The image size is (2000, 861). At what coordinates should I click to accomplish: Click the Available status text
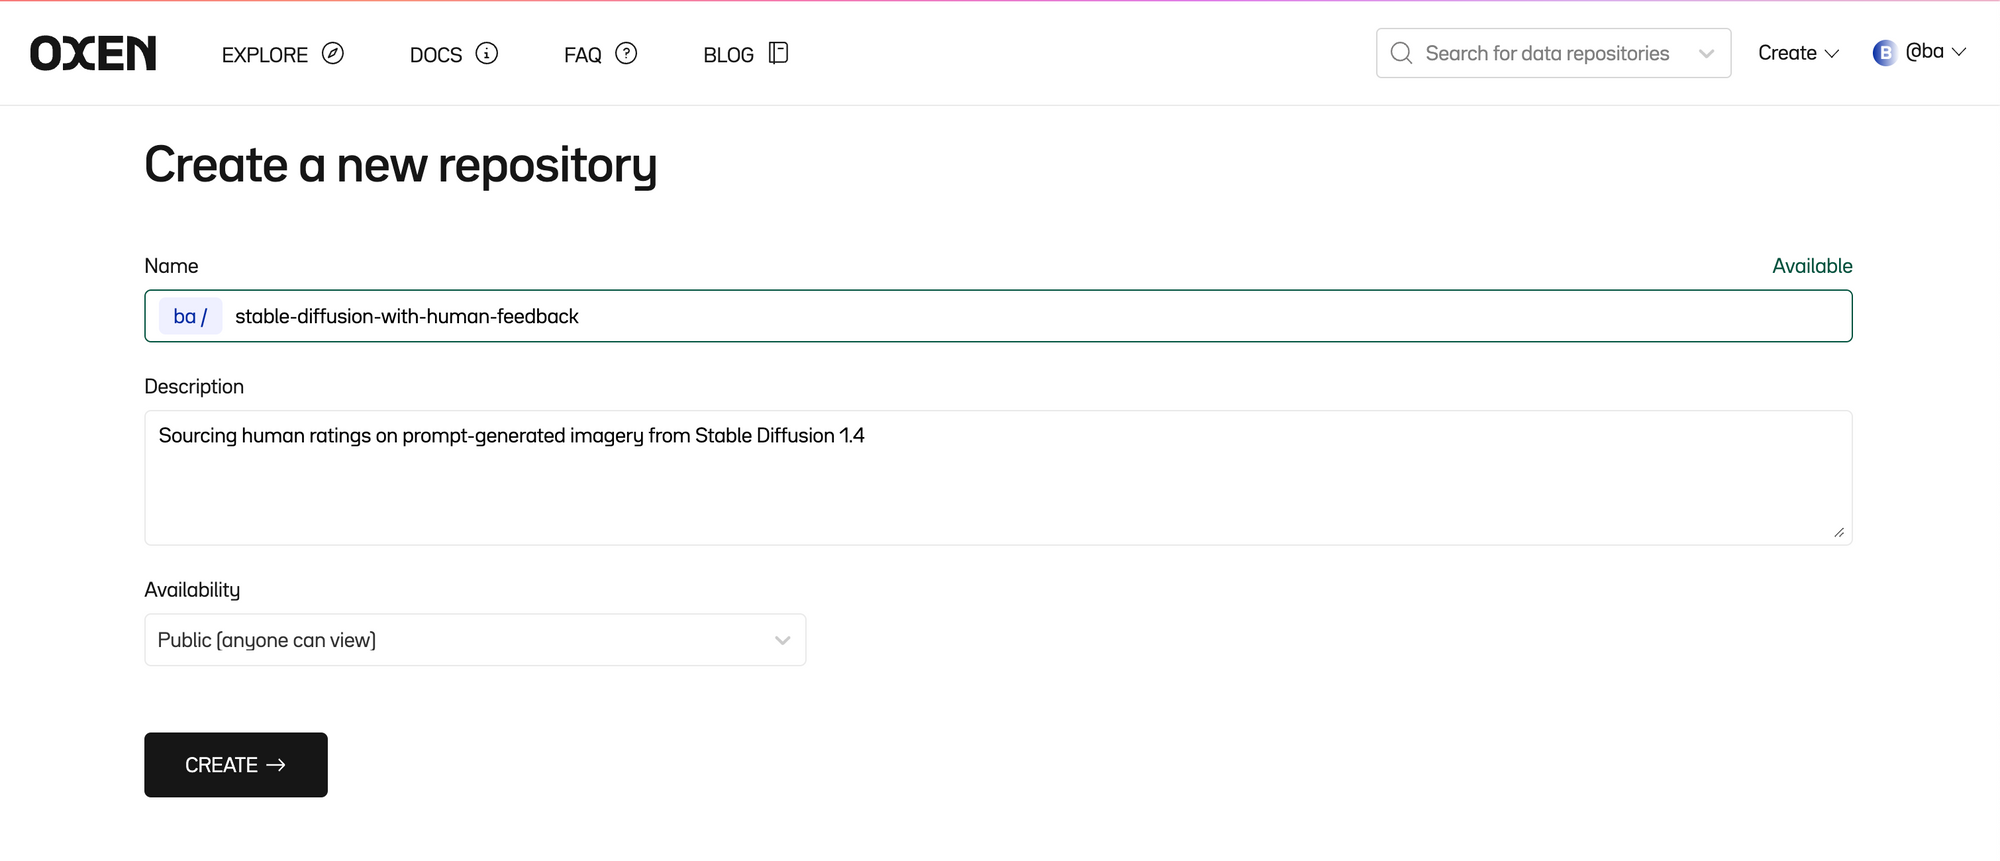(1812, 266)
